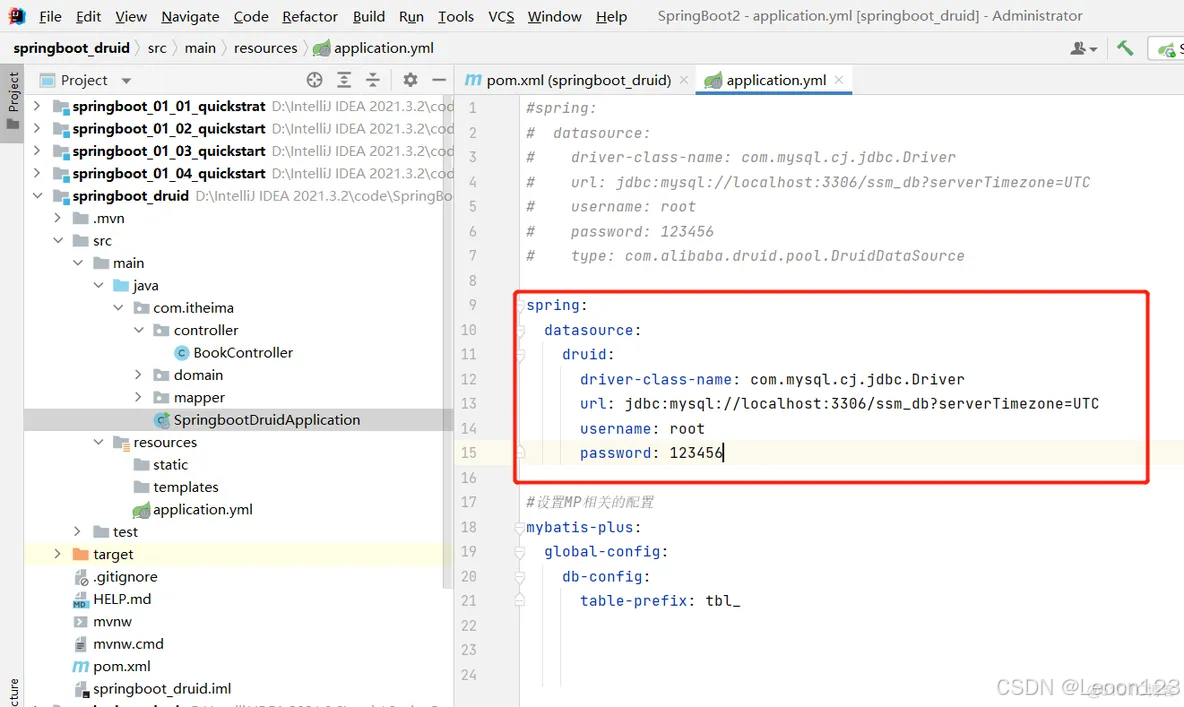
Task: Select SpringbootDruidApplication class icon
Action: [x=162, y=420]
